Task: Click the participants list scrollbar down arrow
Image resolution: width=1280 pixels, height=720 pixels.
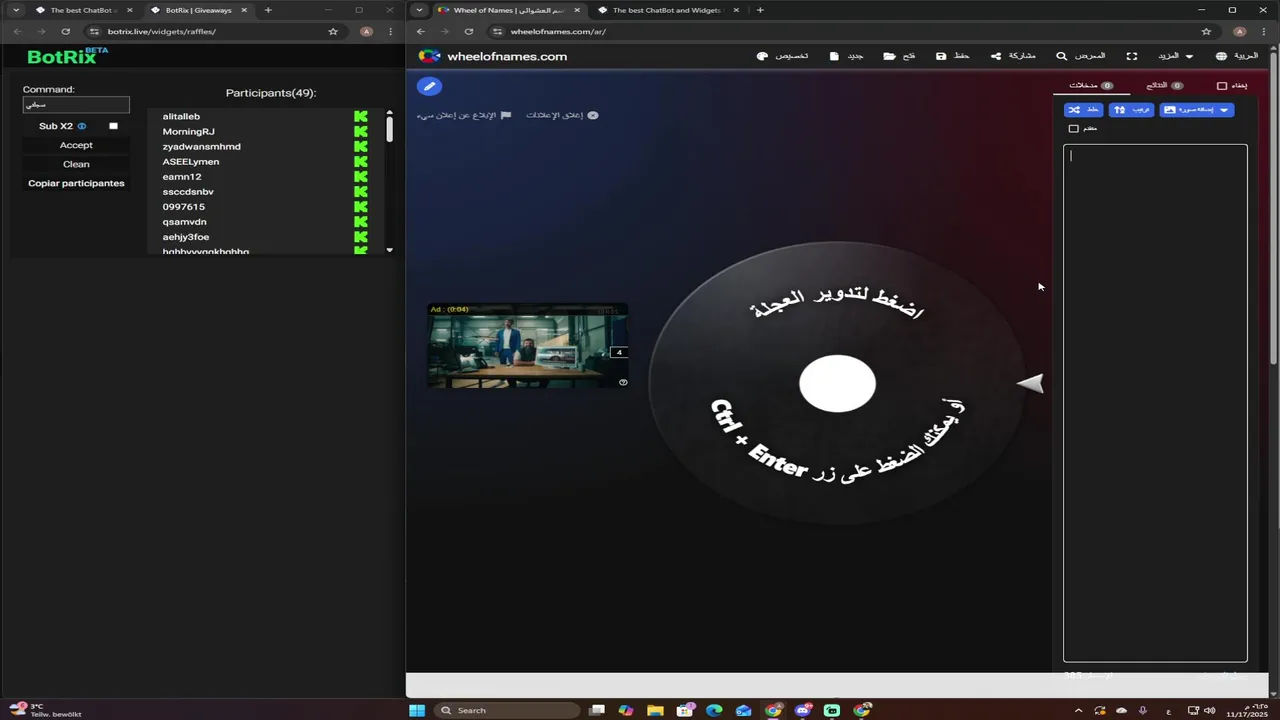Action: 390,250
